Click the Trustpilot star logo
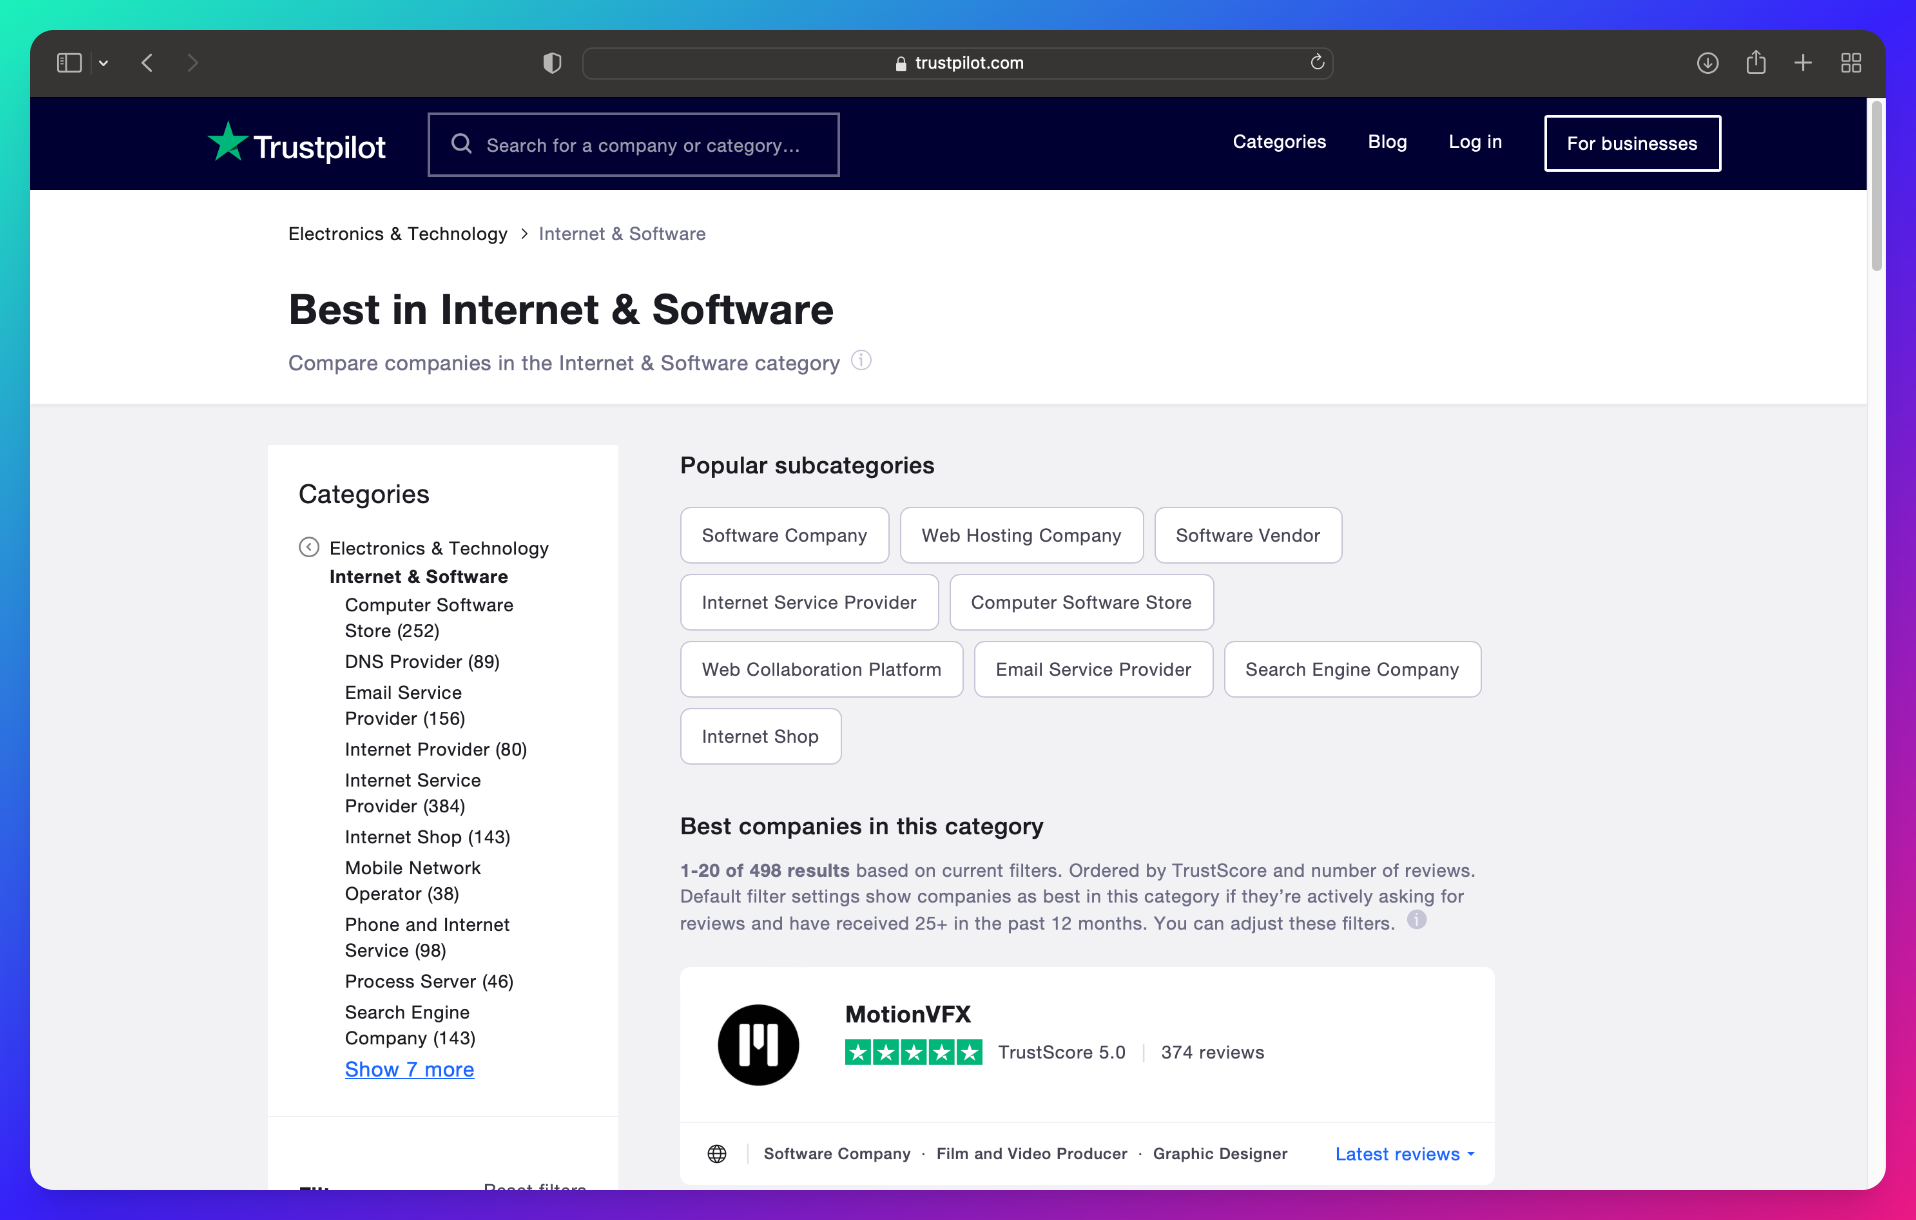Screen dimensions: 1916x1220 228,142
